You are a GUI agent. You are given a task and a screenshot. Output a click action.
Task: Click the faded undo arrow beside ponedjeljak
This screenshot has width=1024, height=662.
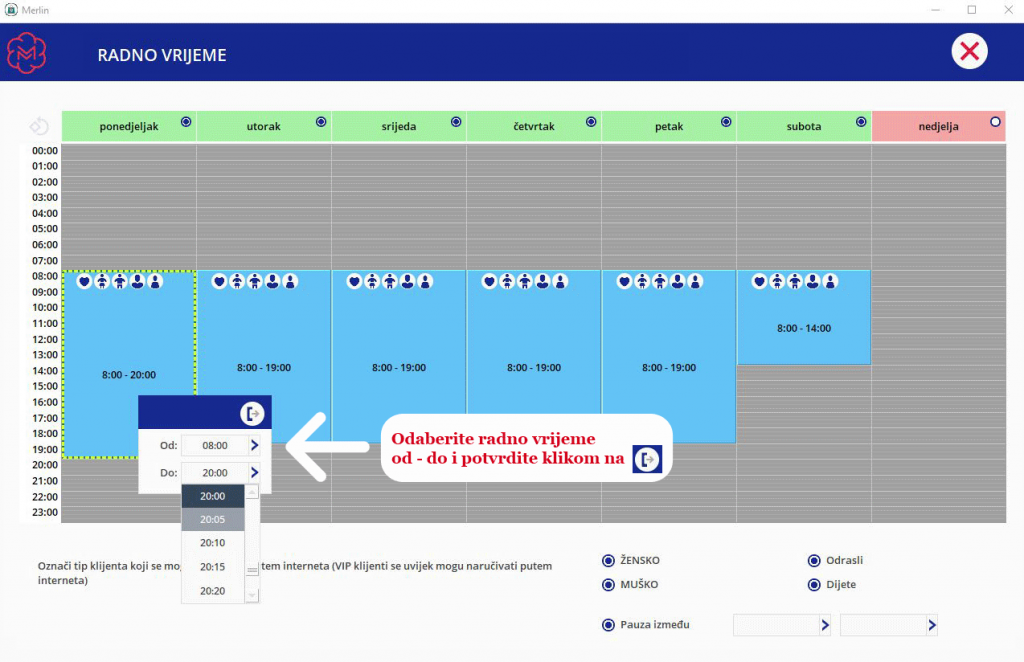pyautogui.click(x=39, y=125)
